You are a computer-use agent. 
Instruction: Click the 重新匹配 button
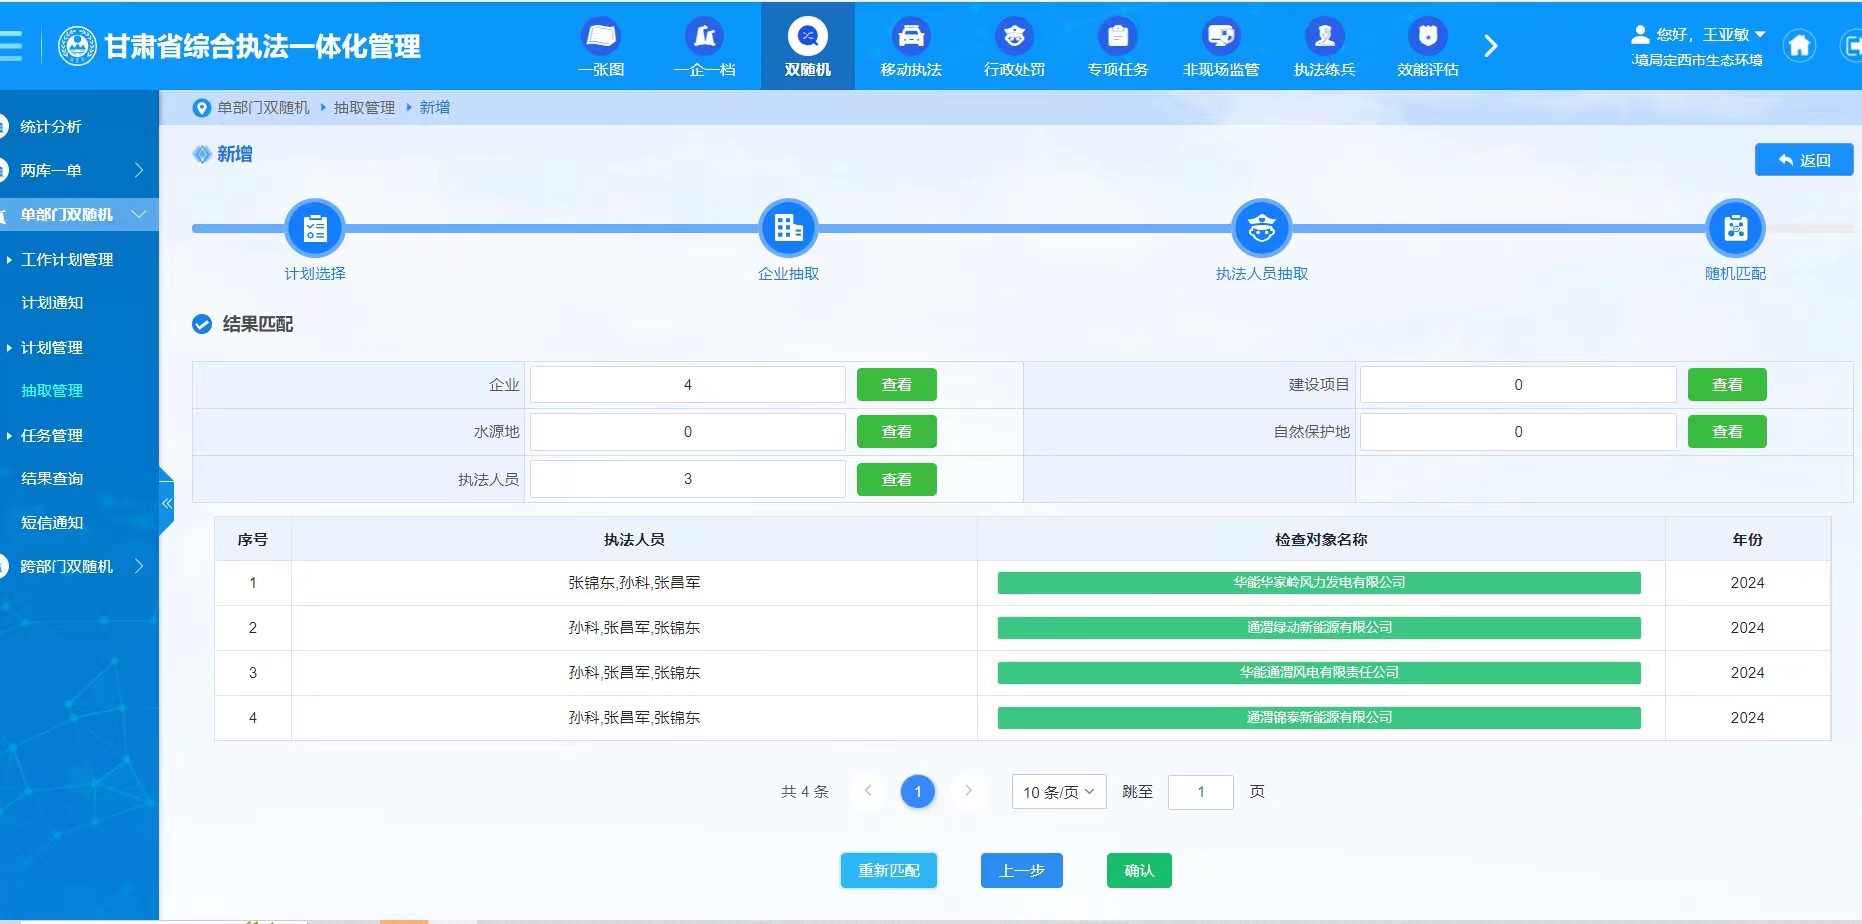click(888, 871)
